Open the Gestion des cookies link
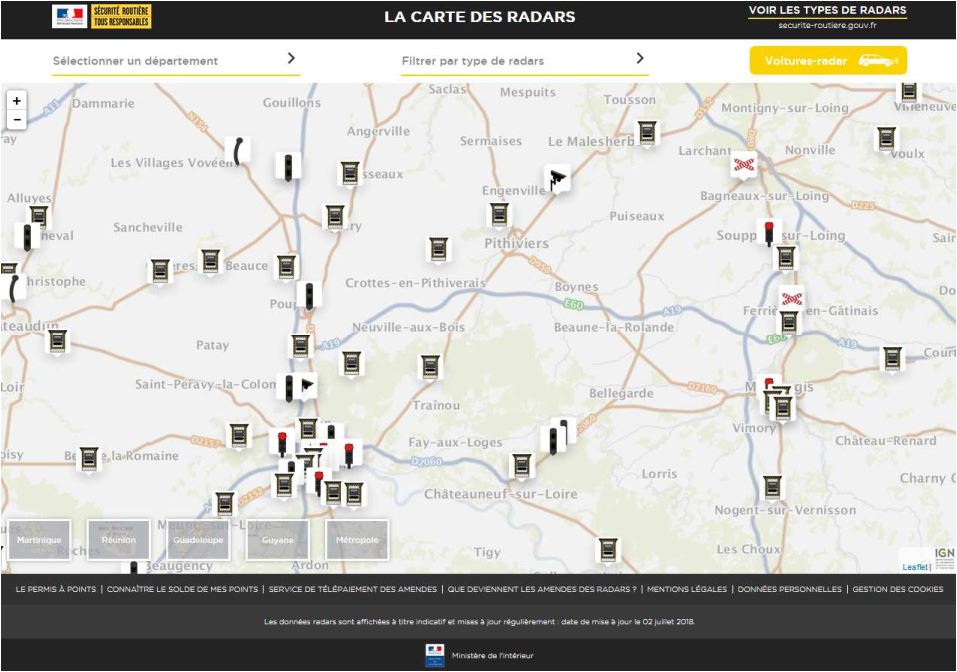The image size is (957, 672). click(898, 589)
